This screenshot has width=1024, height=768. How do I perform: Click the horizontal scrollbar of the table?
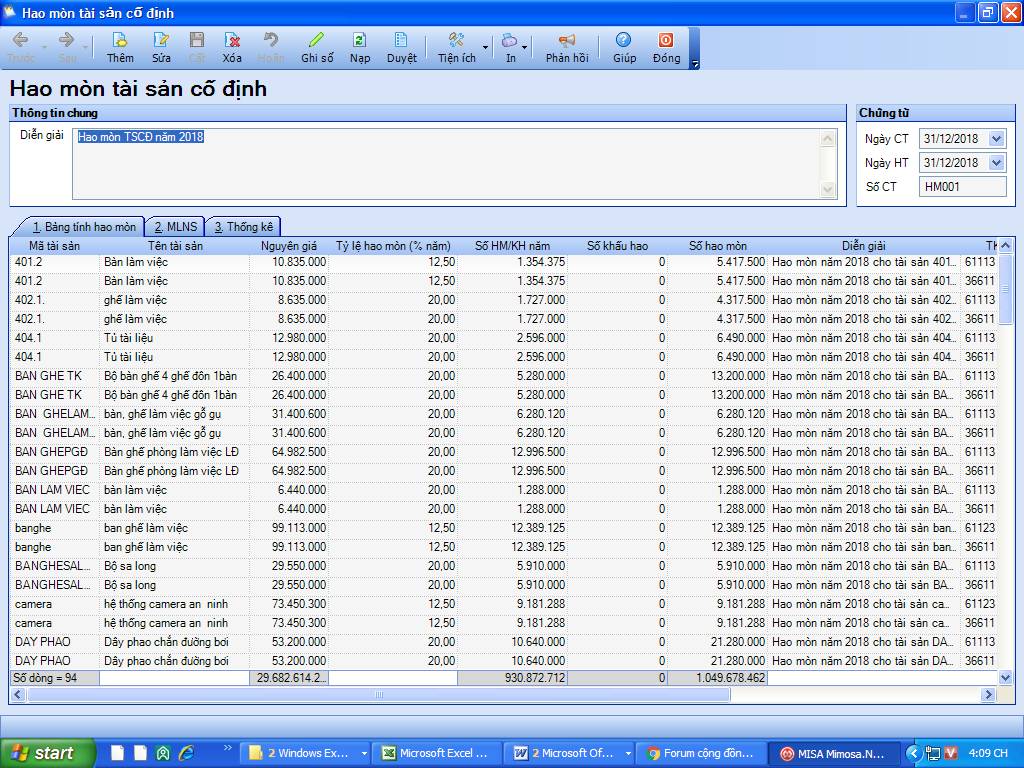point(380,694)
